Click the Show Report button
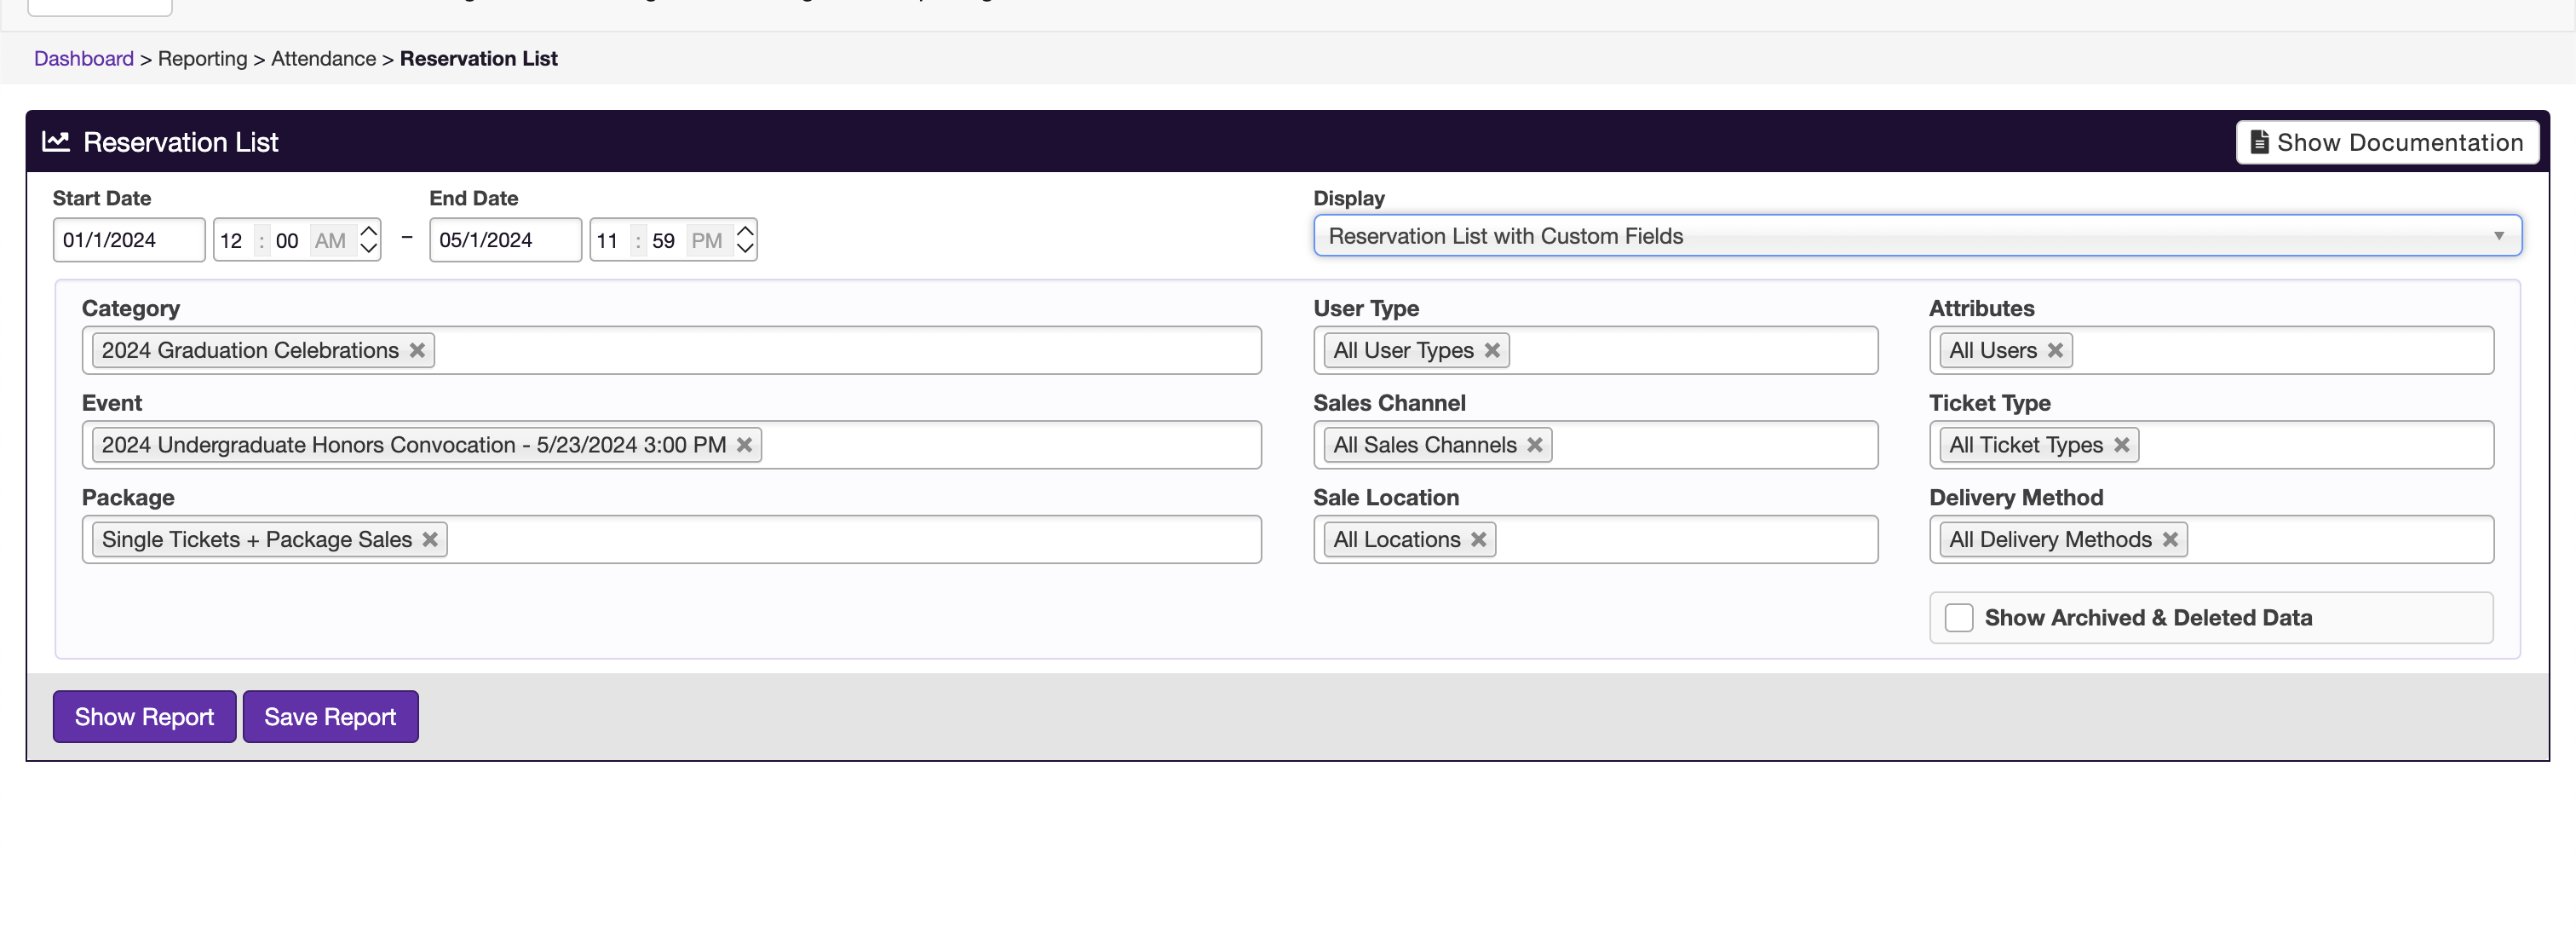The image size is (2576, 951). point(144,716)
